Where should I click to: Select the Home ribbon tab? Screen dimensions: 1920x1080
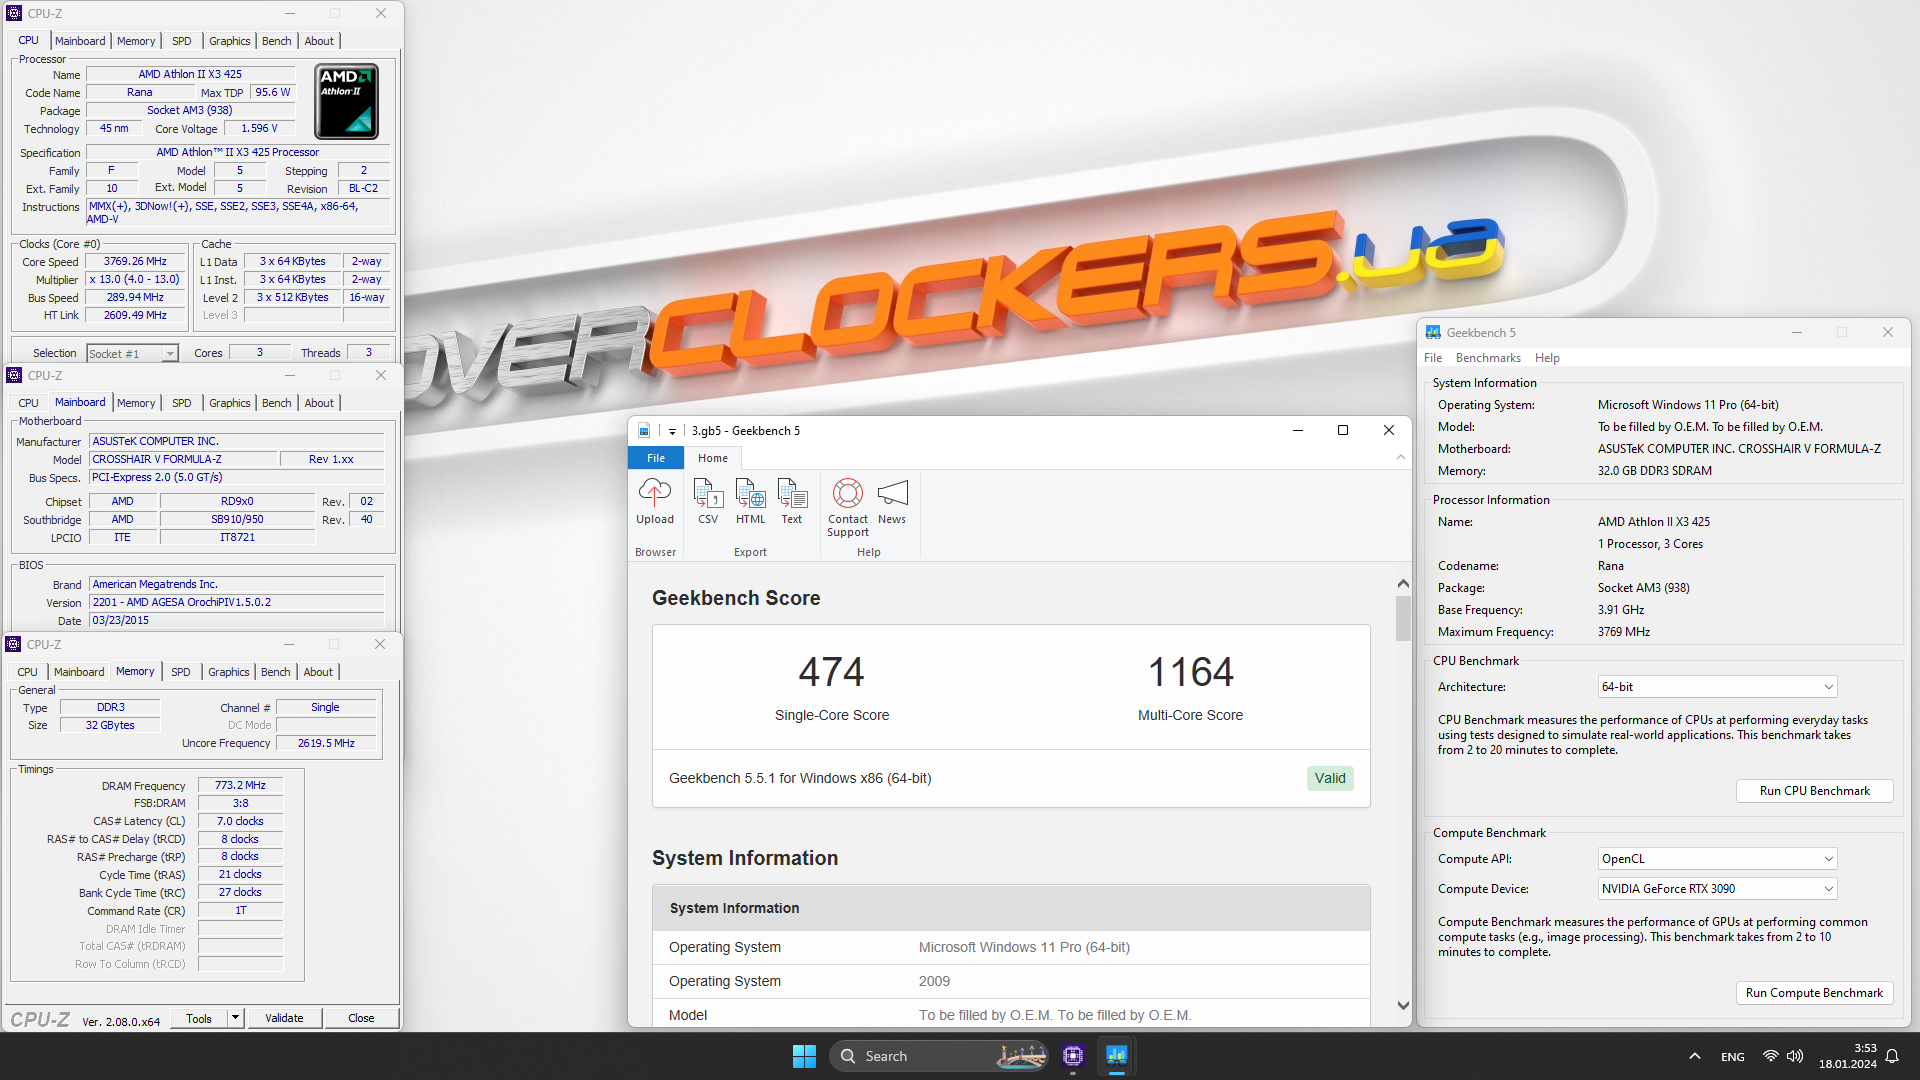713,458
